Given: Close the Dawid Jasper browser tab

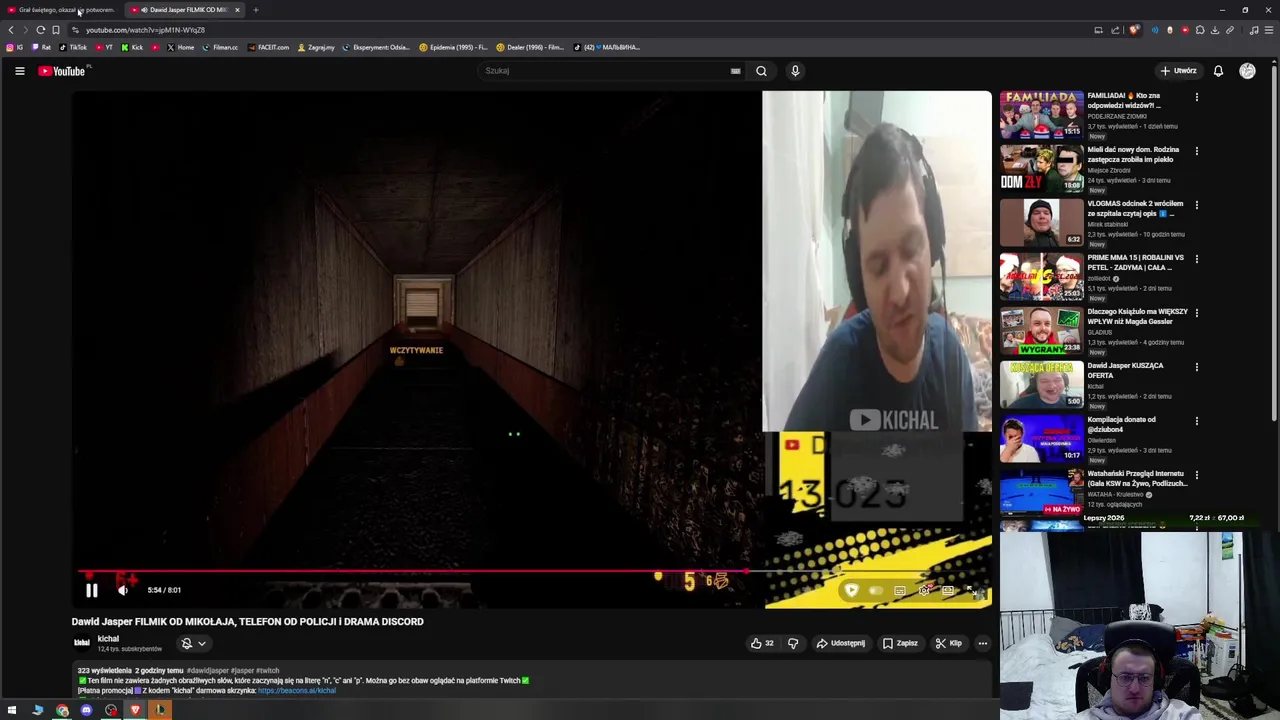Looking at the screenshot, I should pos(237,10).
